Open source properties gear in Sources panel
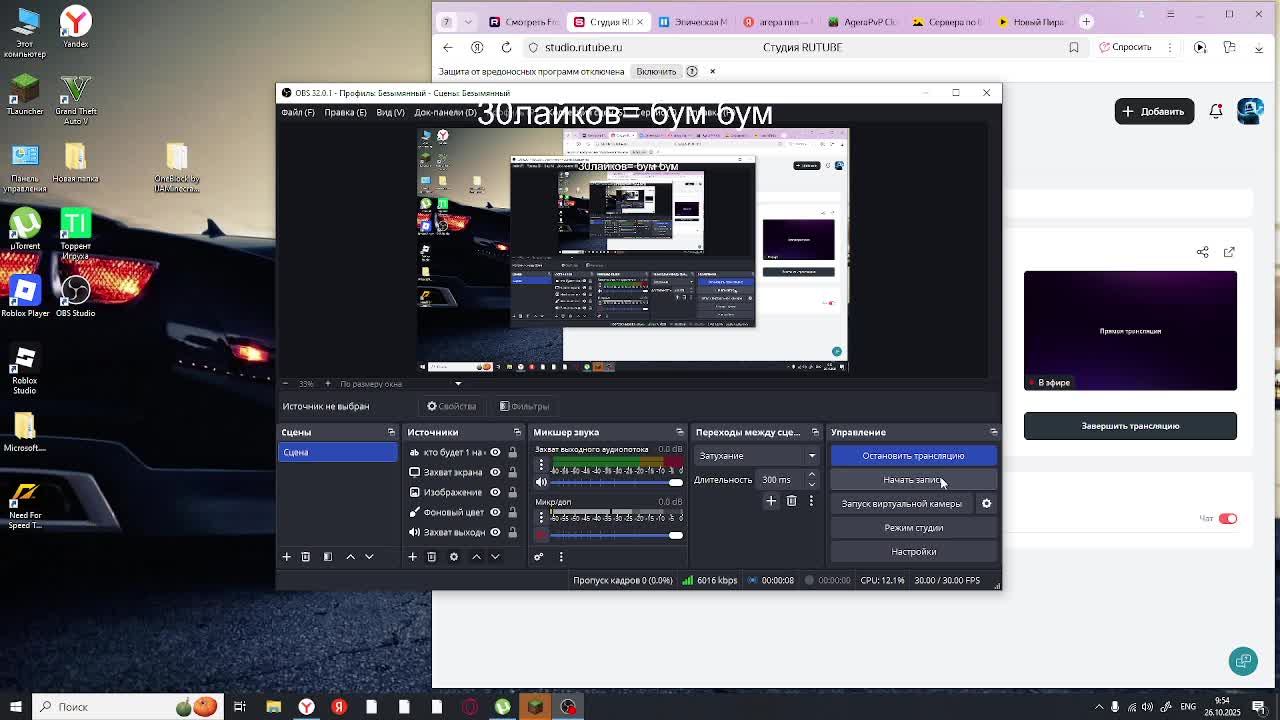 tap(454, 557)
